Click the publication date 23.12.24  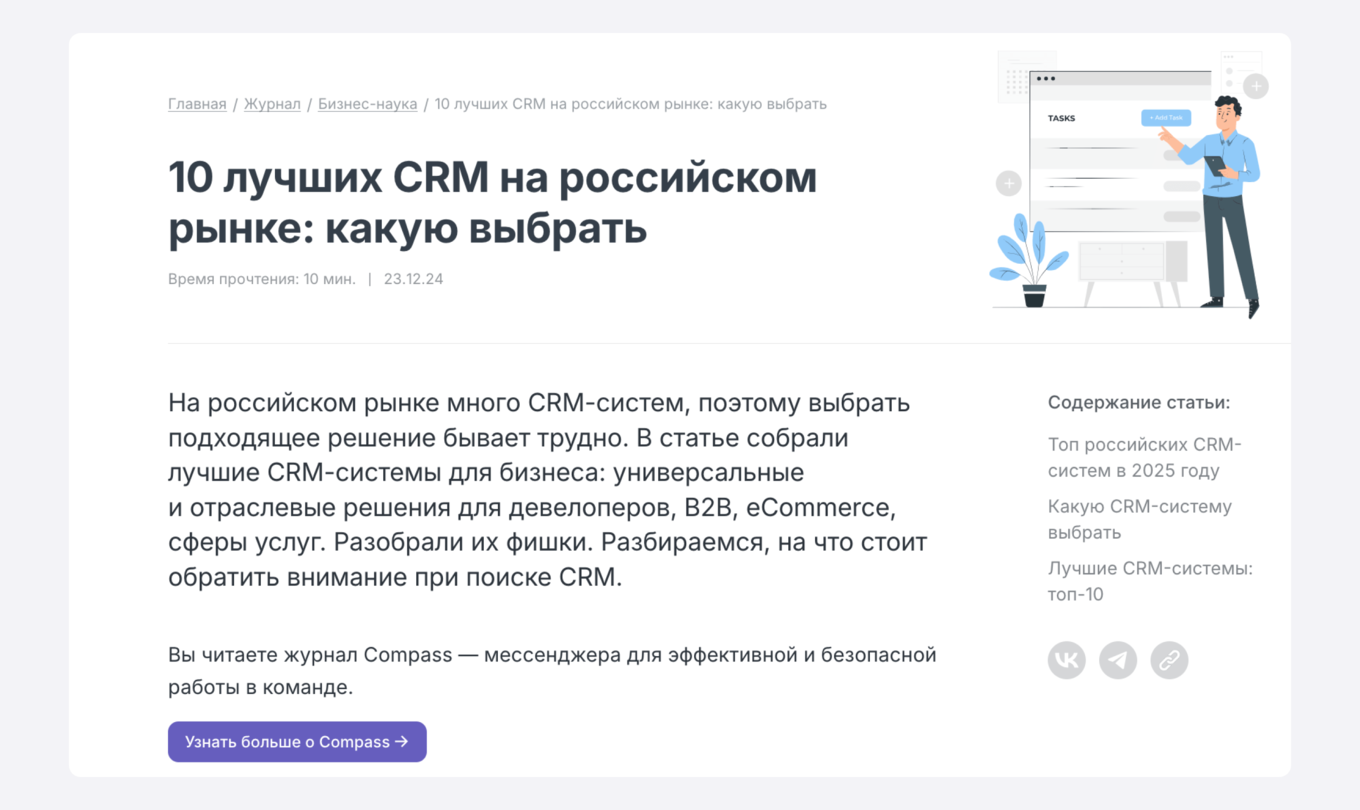413,279
